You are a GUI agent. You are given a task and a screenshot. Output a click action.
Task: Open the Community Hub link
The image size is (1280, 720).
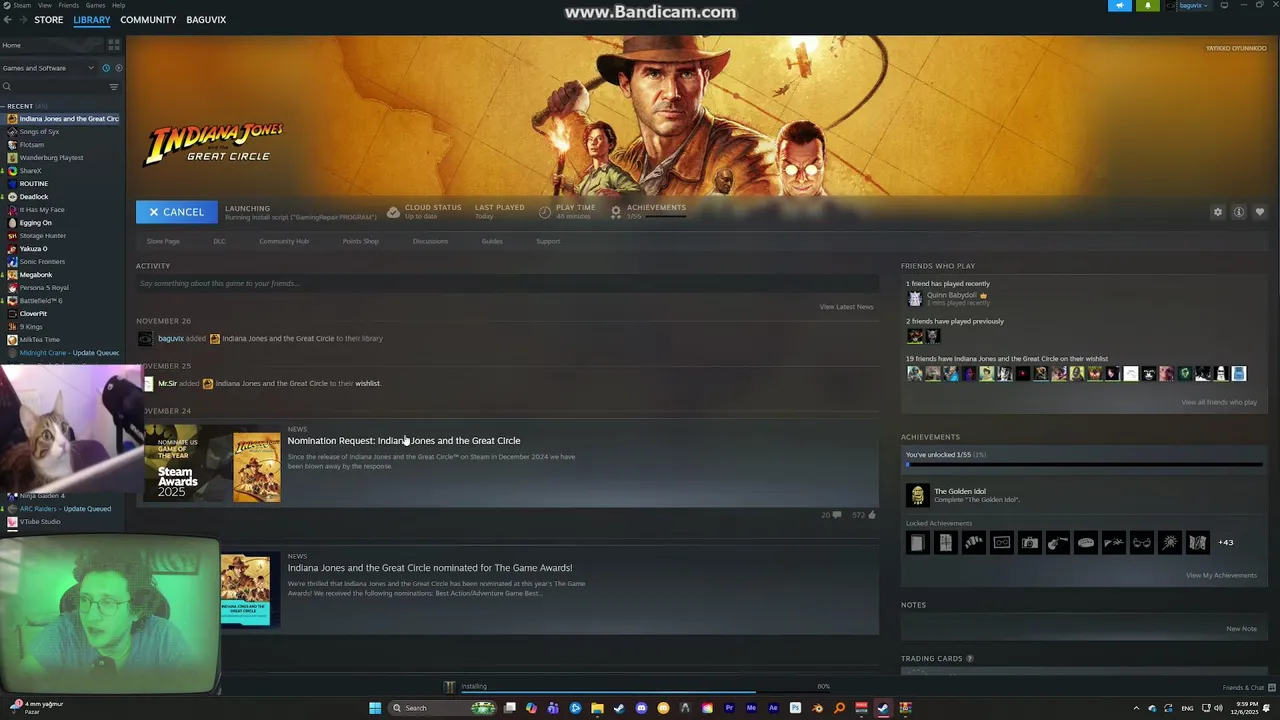(284, 241)
